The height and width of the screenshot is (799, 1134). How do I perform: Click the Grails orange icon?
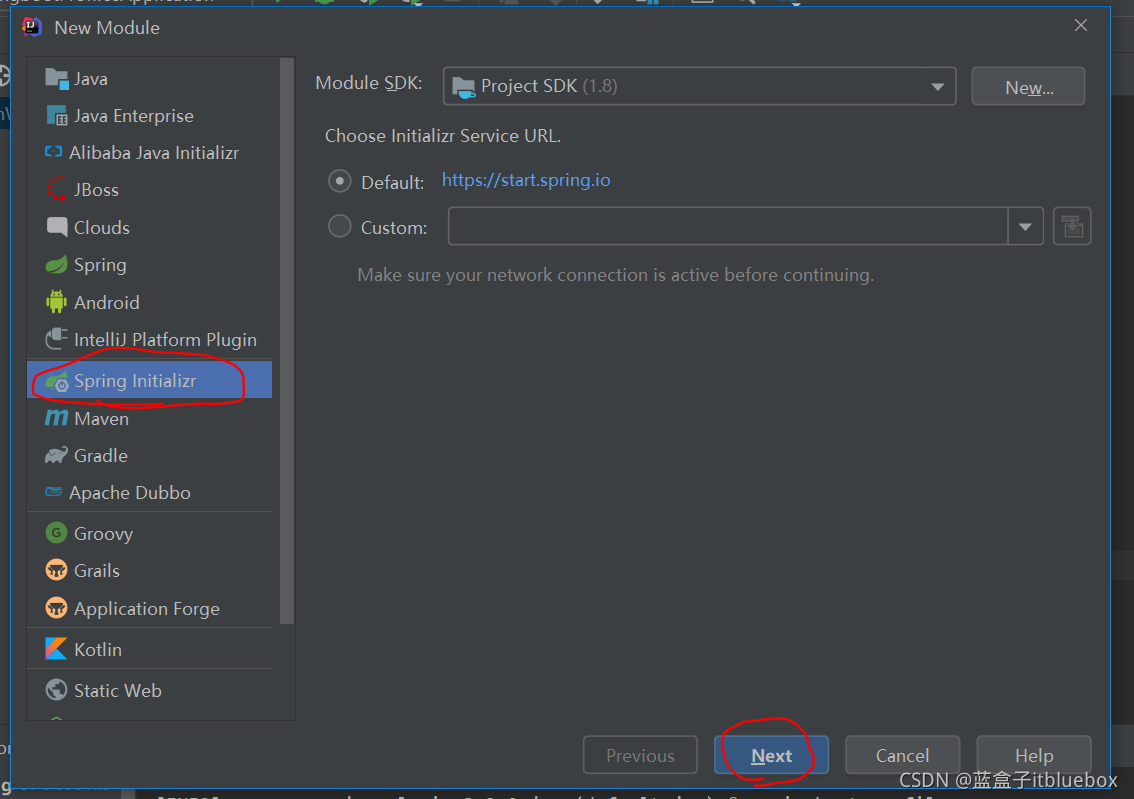(x=56, y=570)
